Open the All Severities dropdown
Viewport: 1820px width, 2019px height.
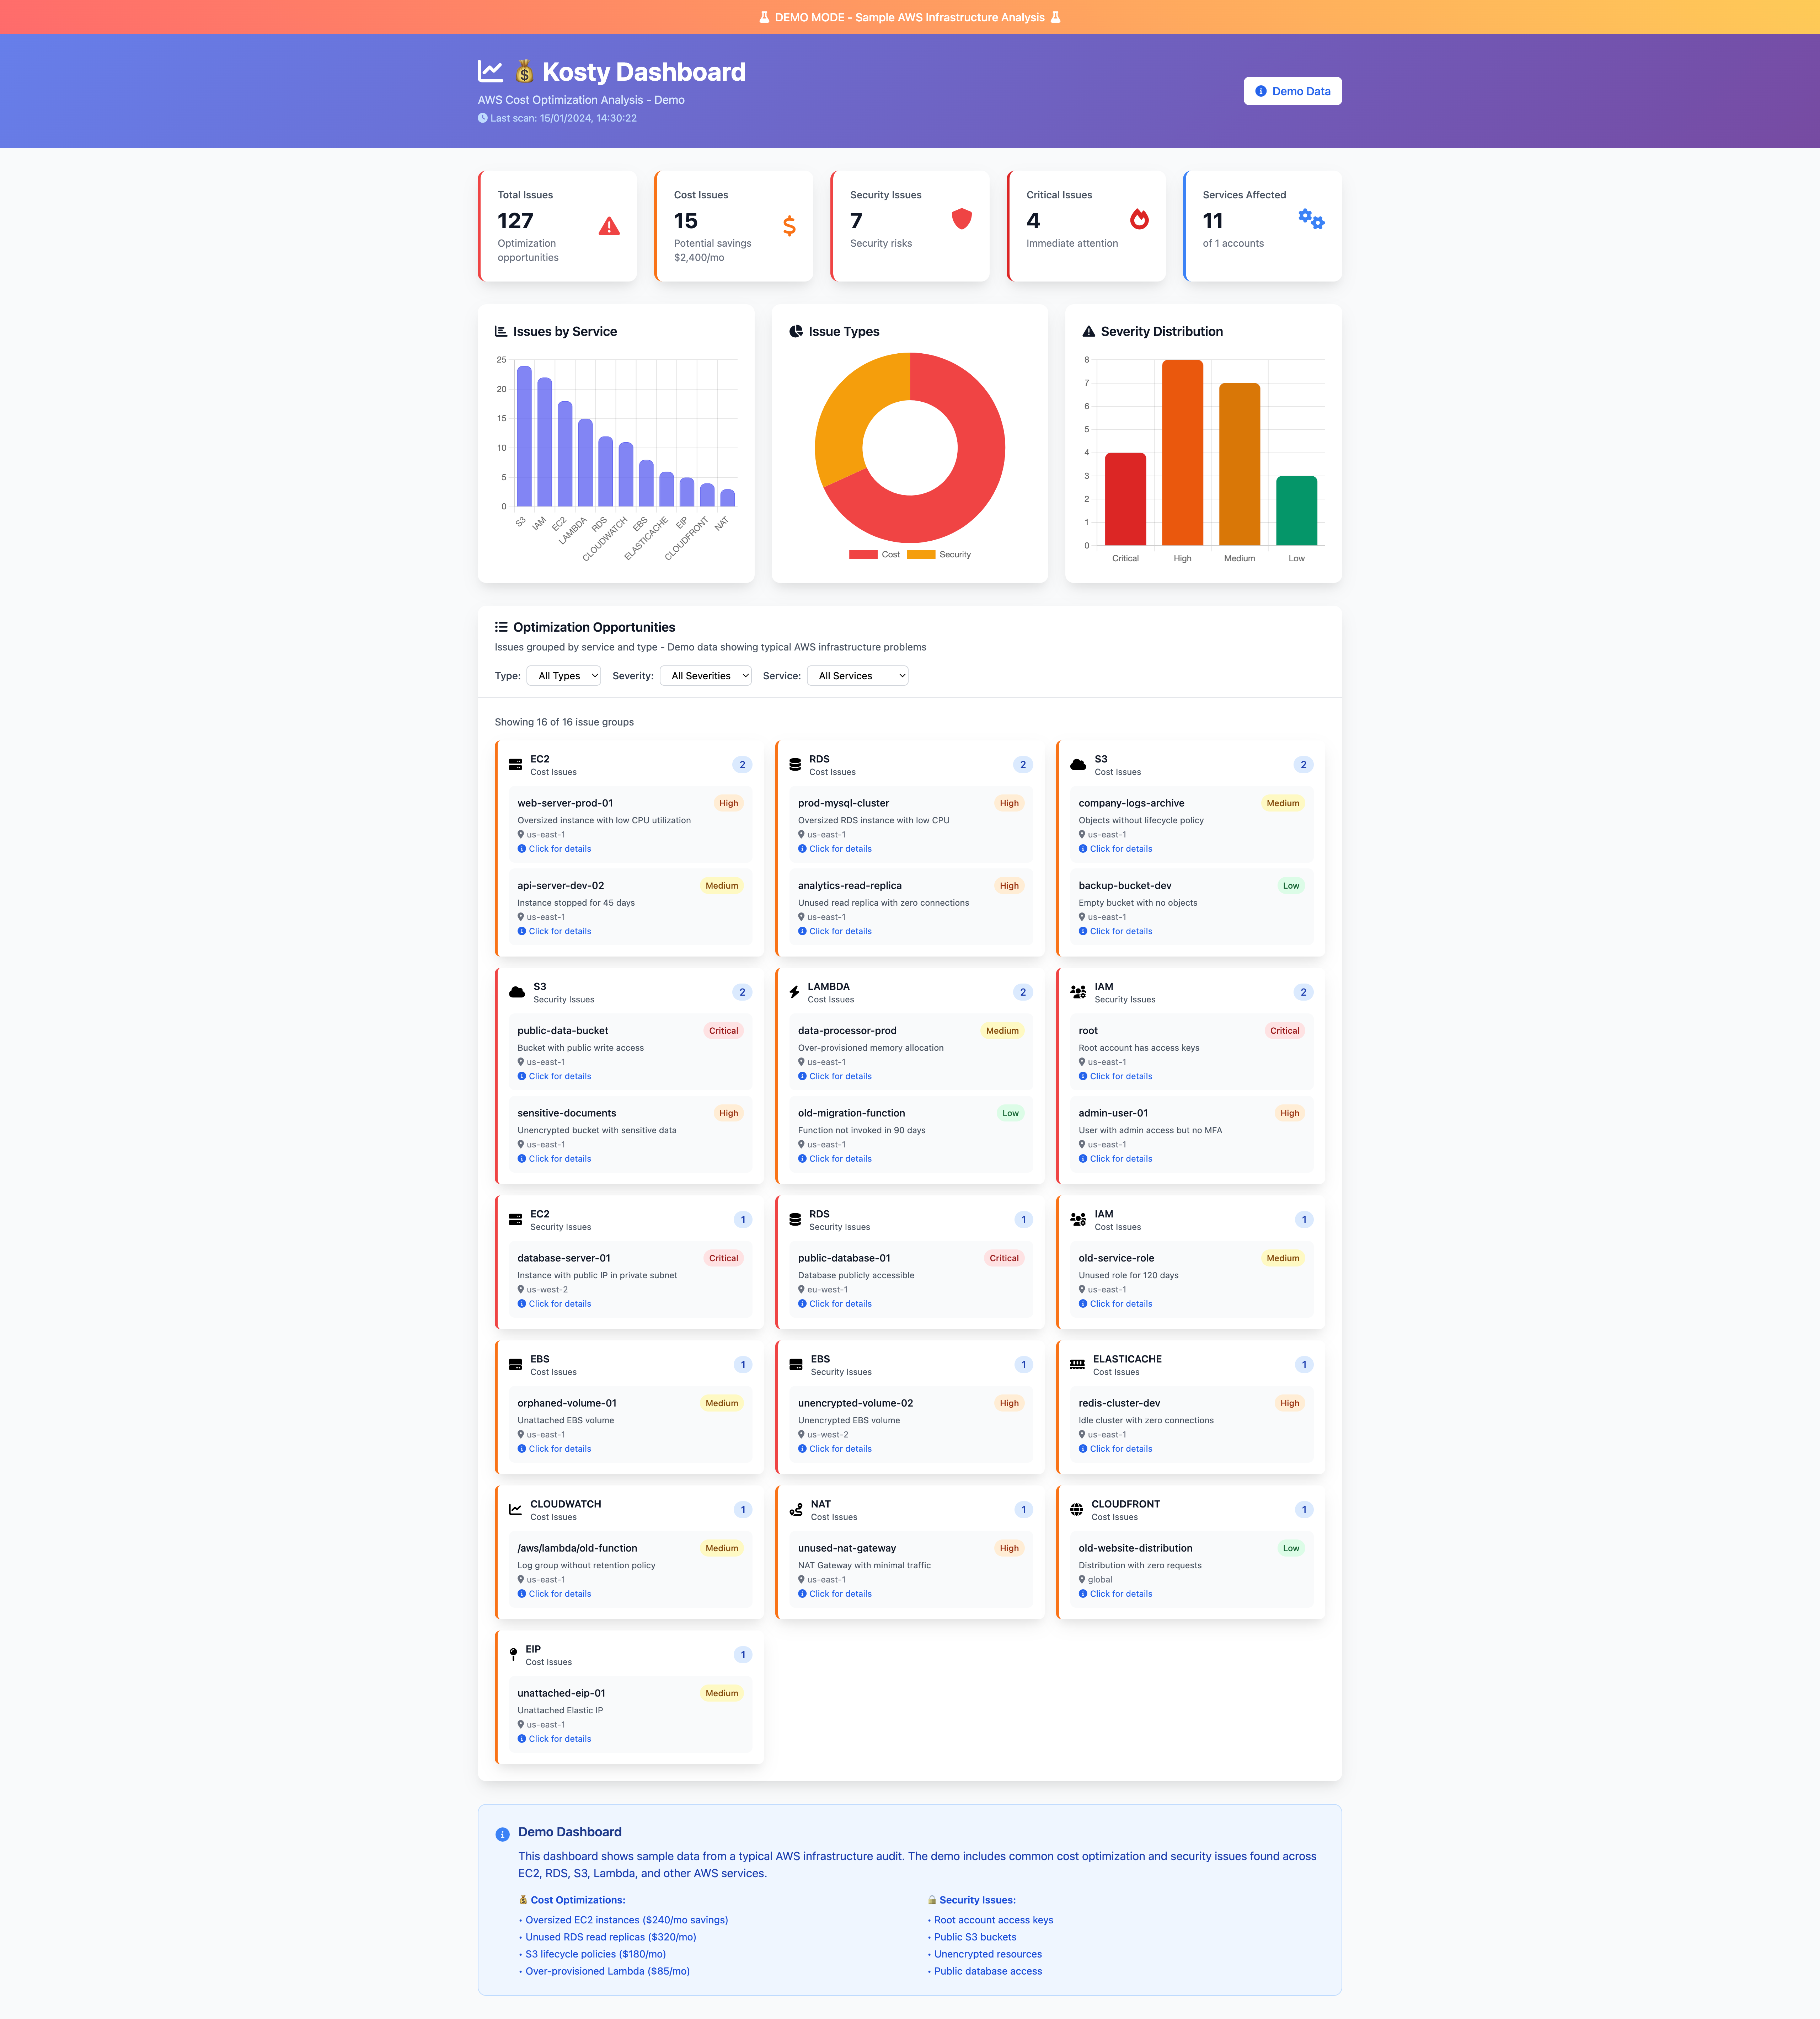coord(706,676)
